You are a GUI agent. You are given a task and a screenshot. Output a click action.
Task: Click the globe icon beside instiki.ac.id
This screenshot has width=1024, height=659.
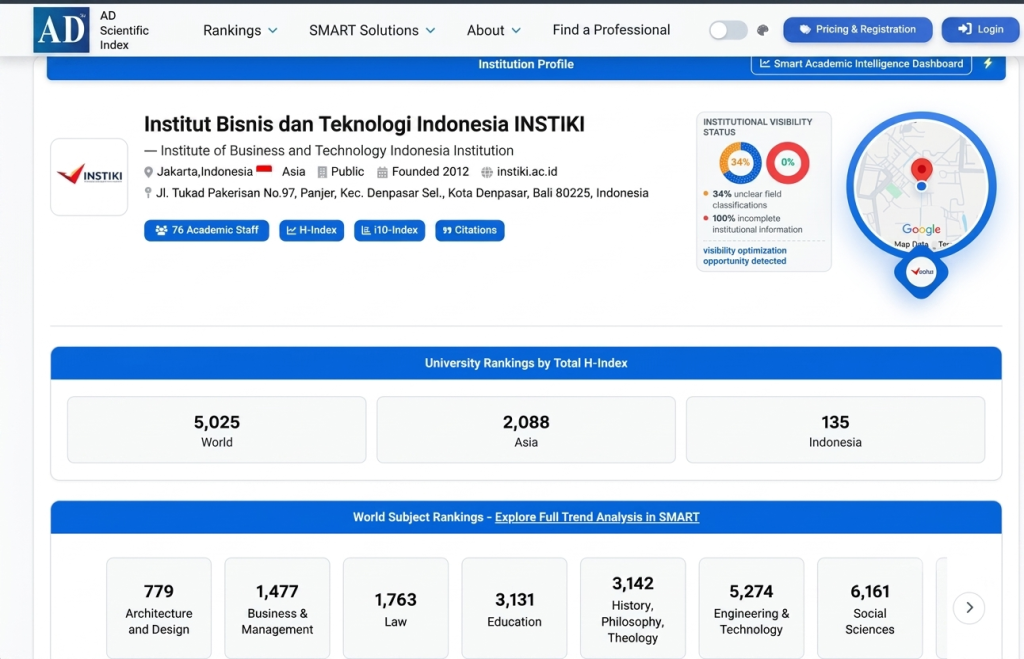487,172
